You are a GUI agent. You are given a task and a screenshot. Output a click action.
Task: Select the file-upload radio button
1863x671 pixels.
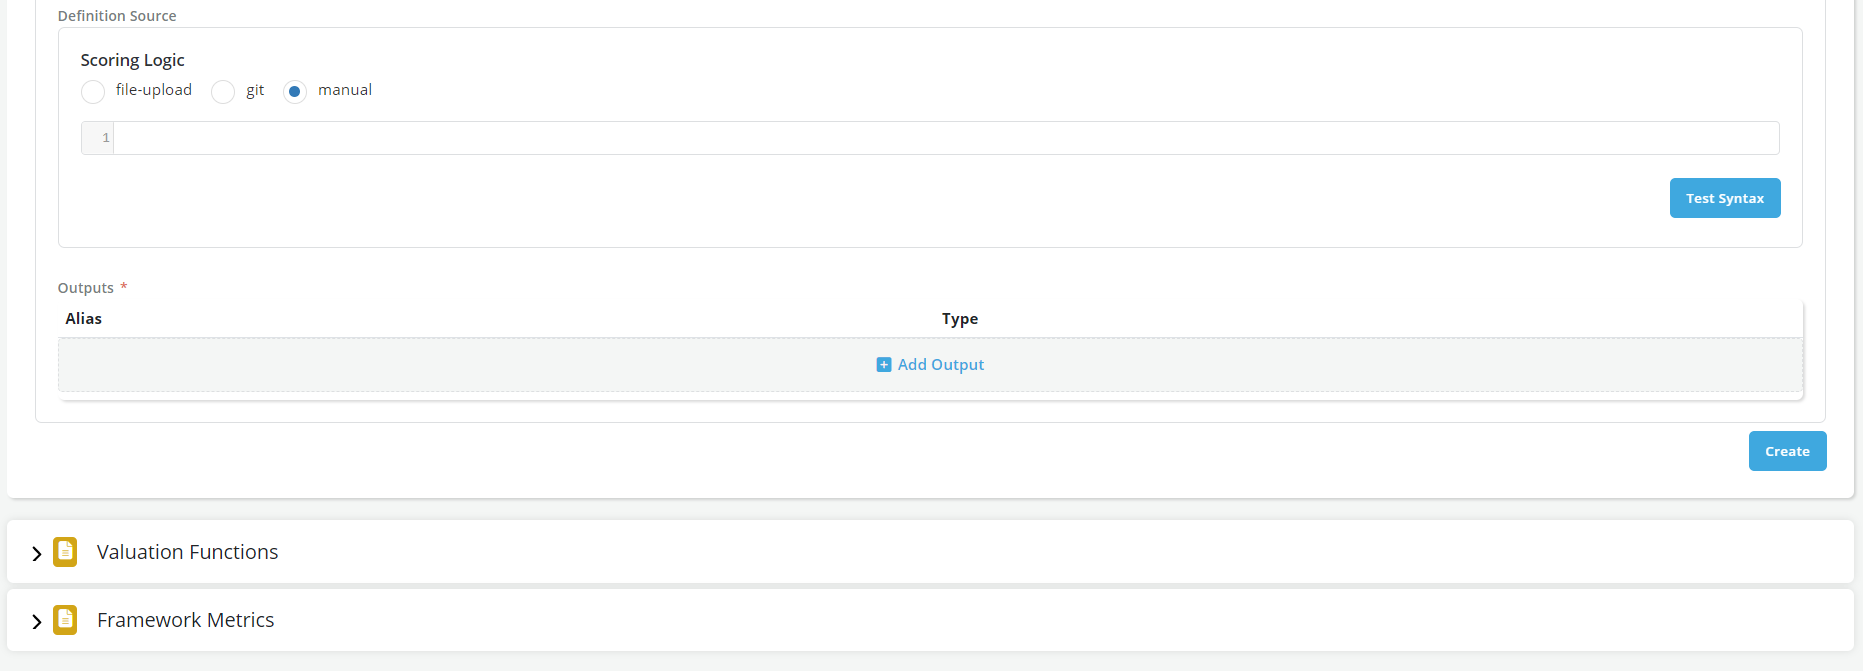click(93, 92)
